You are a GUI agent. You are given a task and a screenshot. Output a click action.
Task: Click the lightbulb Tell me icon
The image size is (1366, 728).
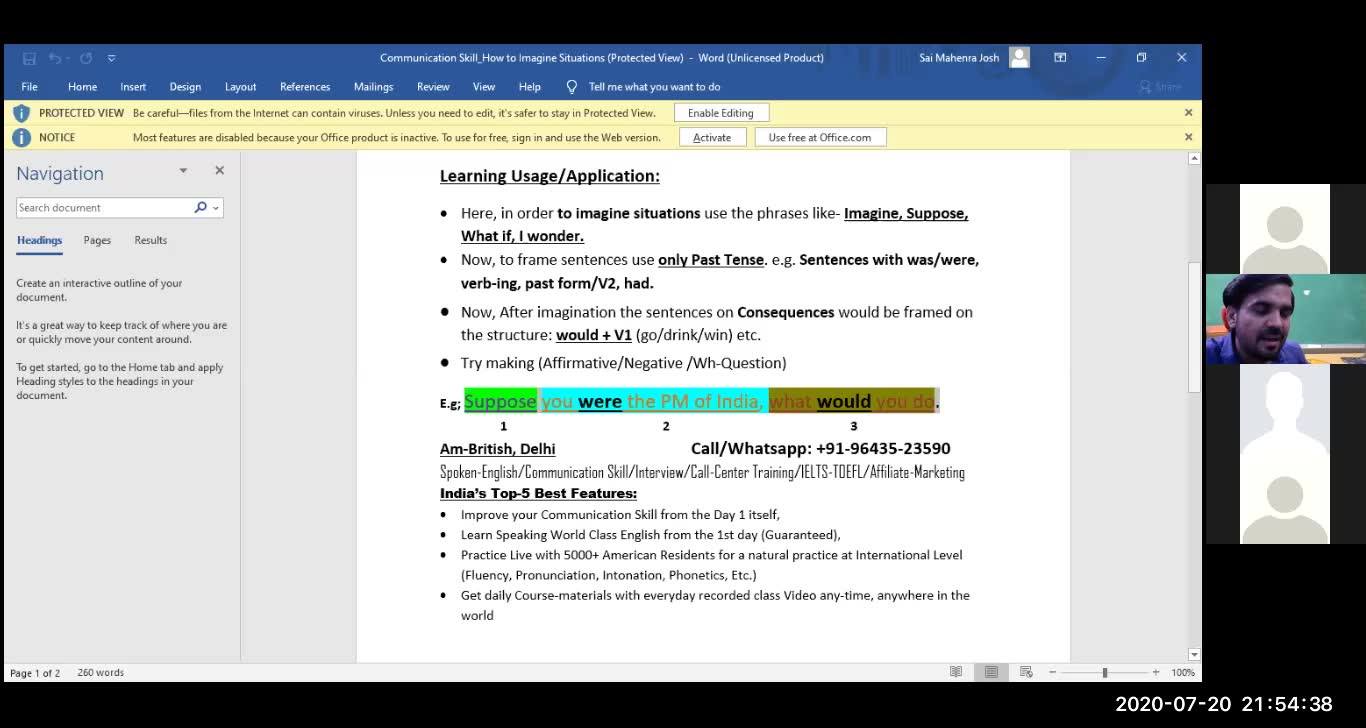[x=572, y=87]
